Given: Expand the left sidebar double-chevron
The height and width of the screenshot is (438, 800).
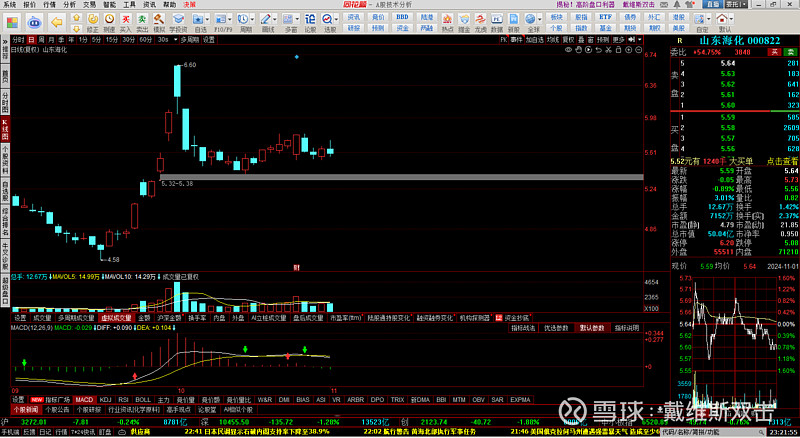Looking at the screenshot, I should [x=5, y=41].
